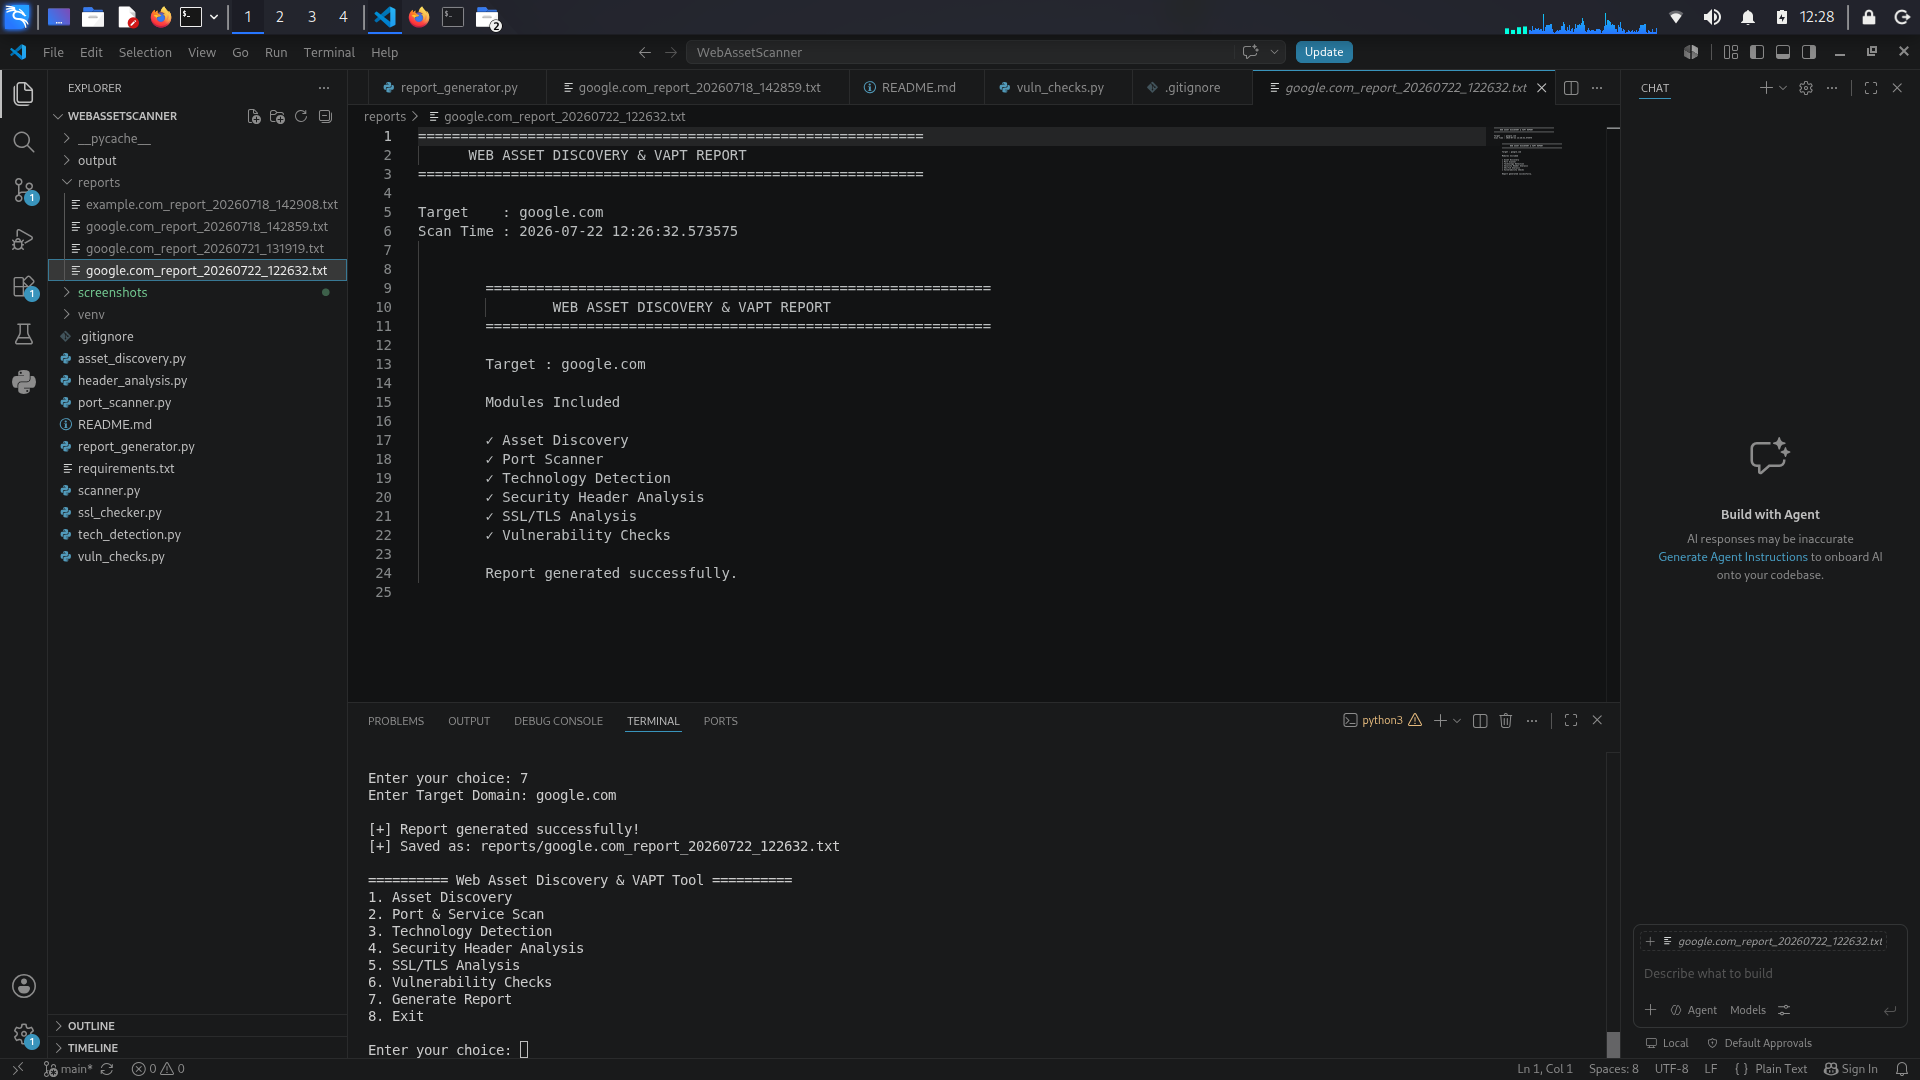
Task: Open the new chat dropdown arrow
Action: pyautogui.click(x=1783, y=88)
